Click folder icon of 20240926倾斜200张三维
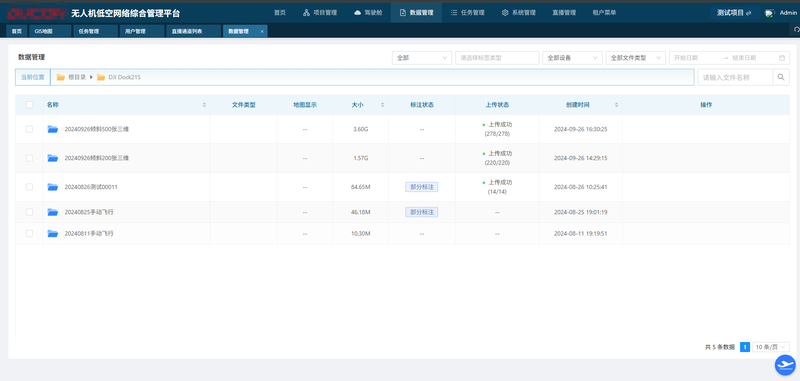Viewport: 800px width, 381px height. (x=53, y=158)
